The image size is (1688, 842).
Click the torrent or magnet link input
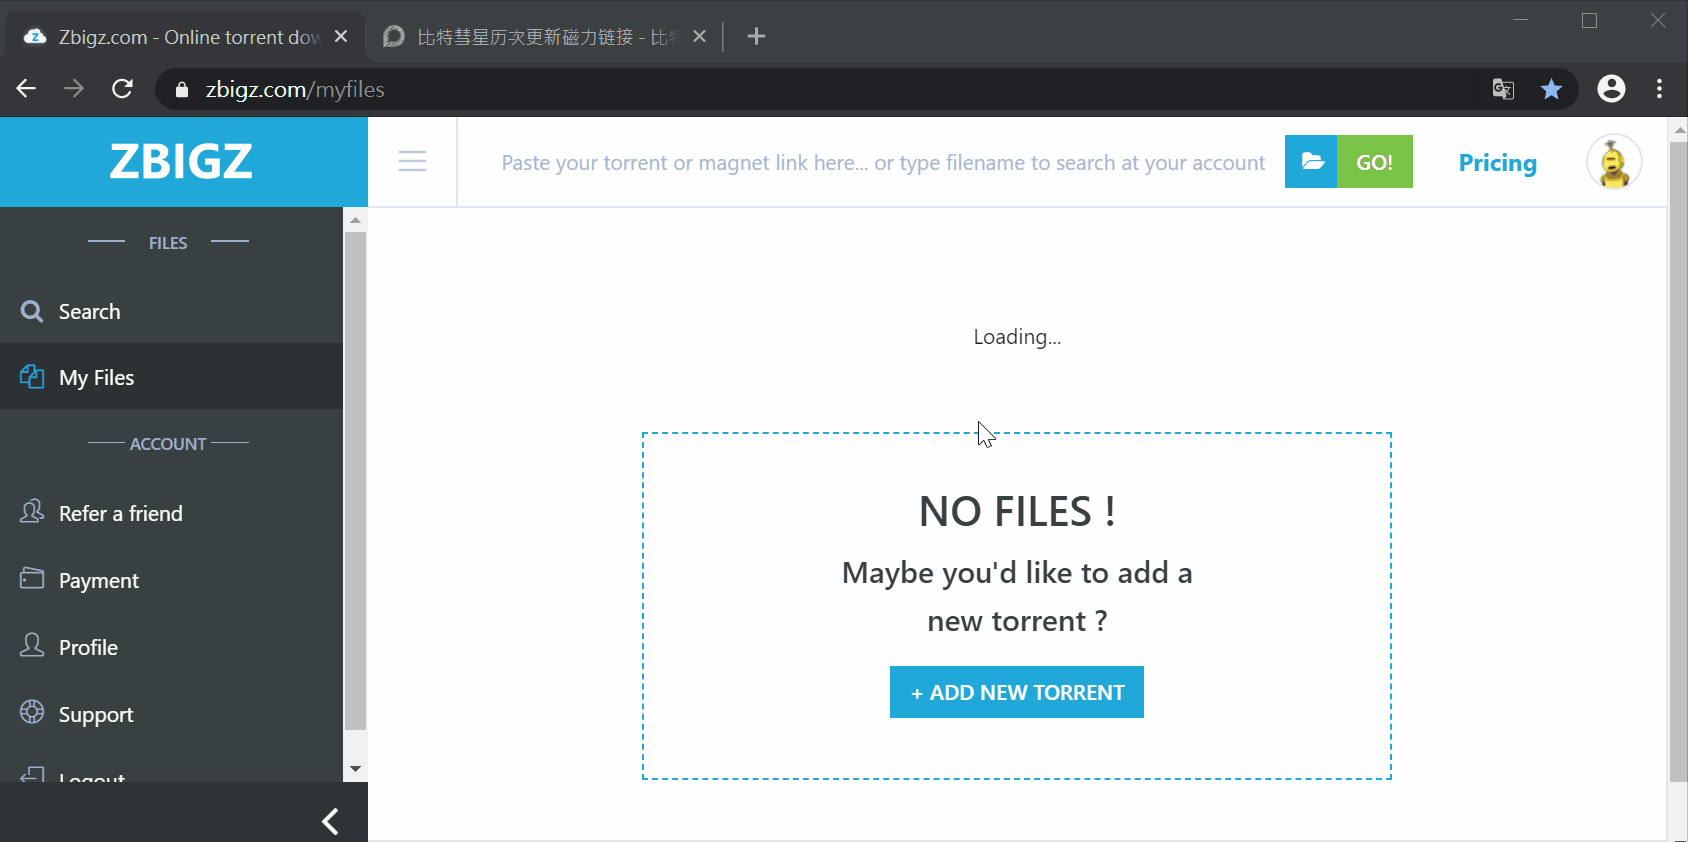(883, 162)
